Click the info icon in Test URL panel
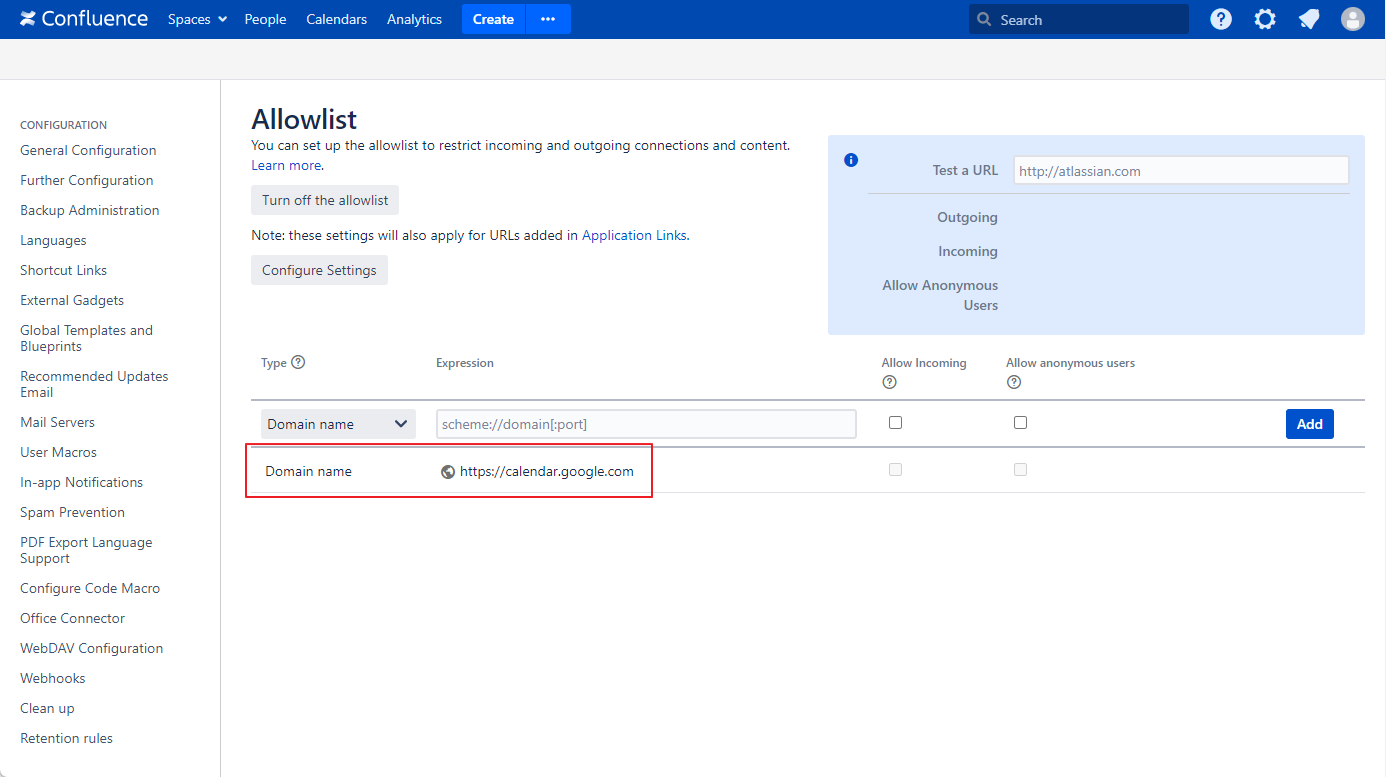Screen dimensions: 1386x777 (x=851, y=160)
